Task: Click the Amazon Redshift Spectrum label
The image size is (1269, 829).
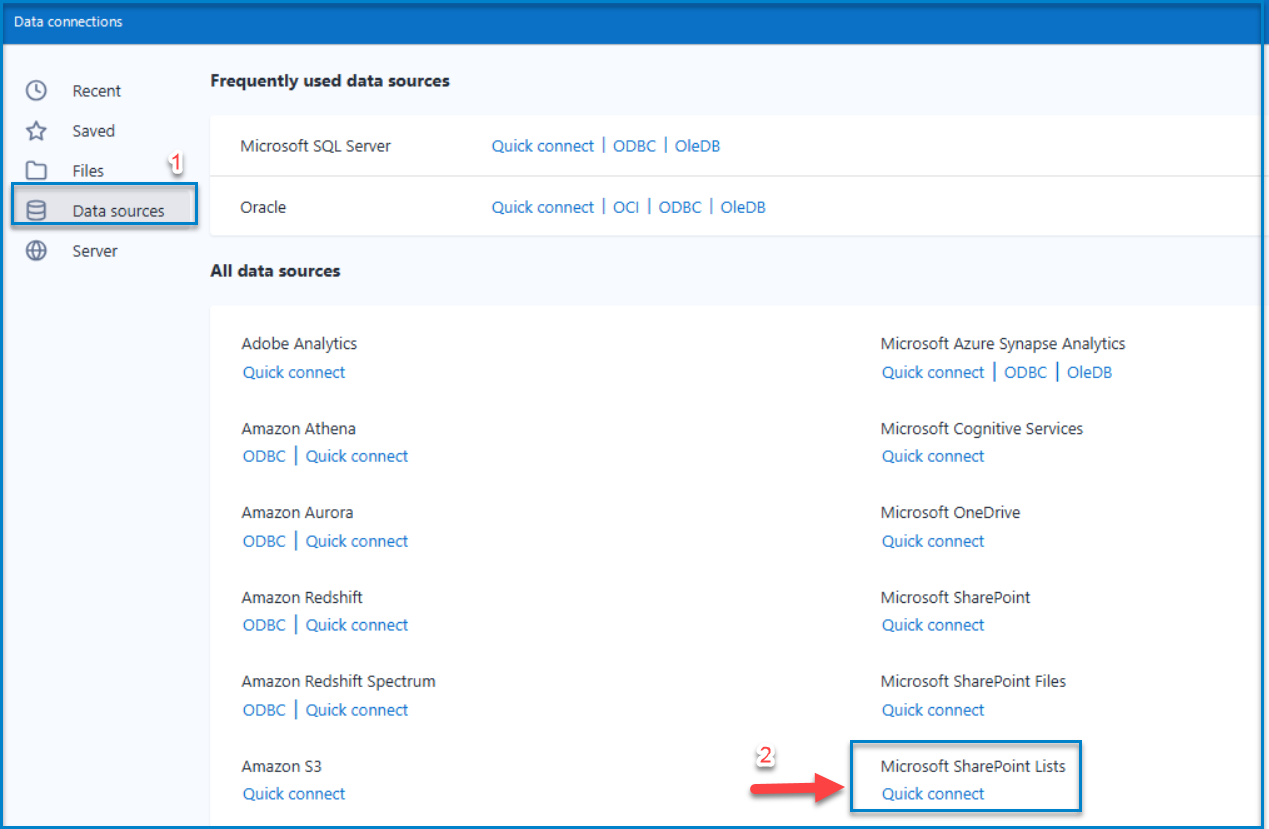Action: pos(338,681)
